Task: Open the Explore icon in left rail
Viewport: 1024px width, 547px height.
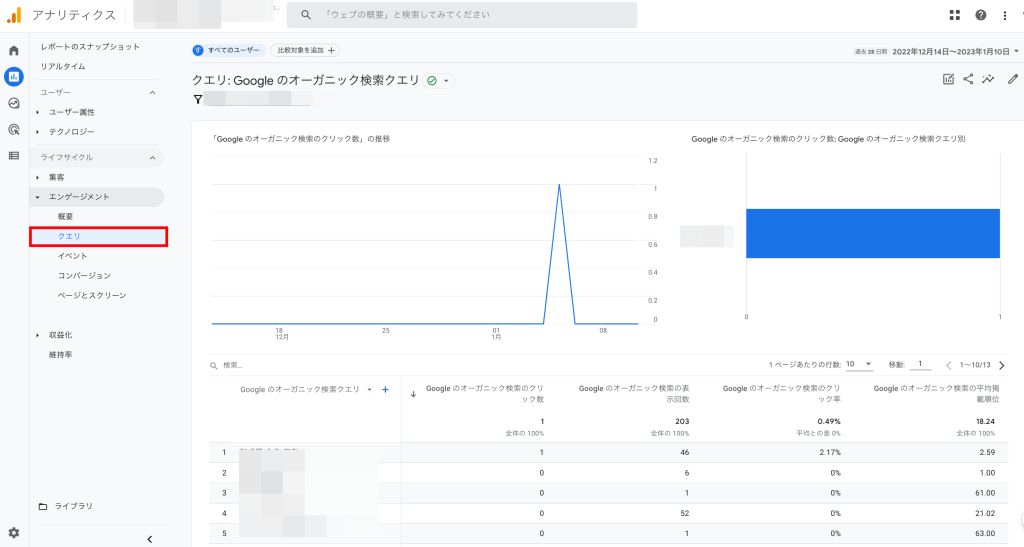Action: coord(14,103)
